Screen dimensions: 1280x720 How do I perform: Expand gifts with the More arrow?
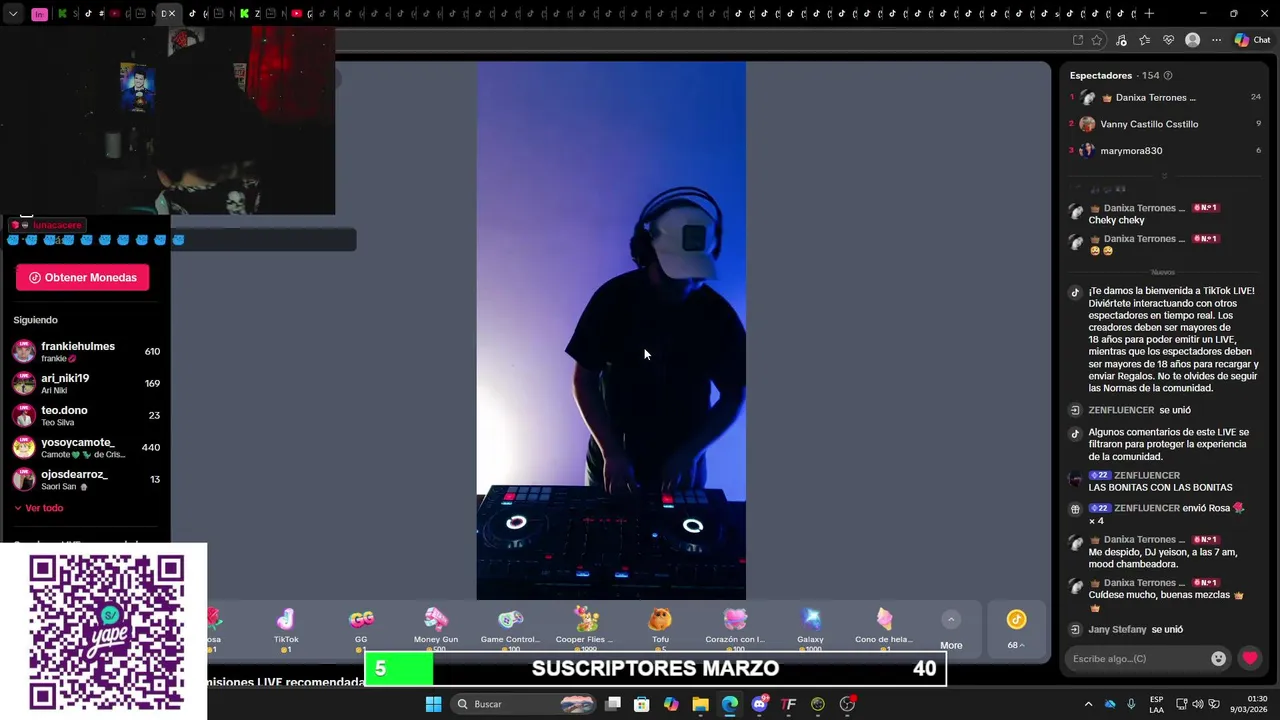click(951, 630)
